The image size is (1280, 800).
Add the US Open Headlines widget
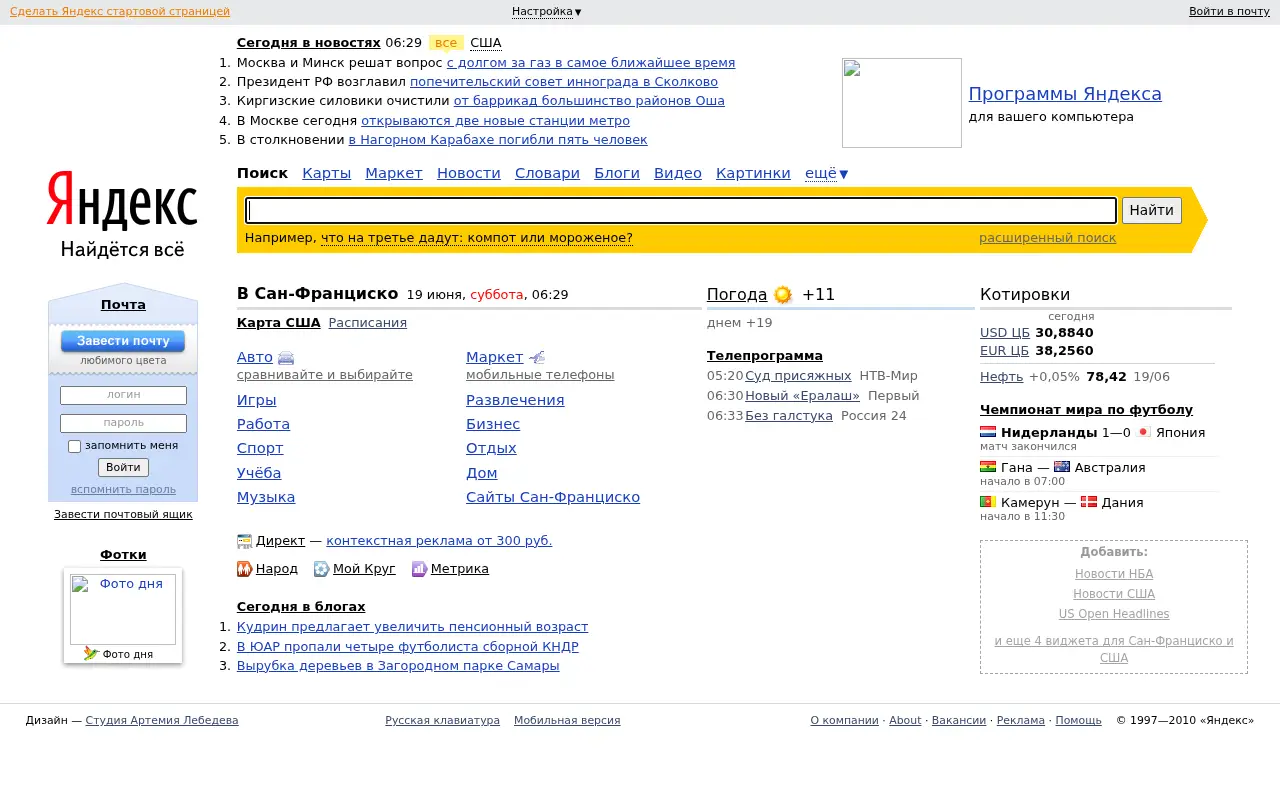point(1114,614)
